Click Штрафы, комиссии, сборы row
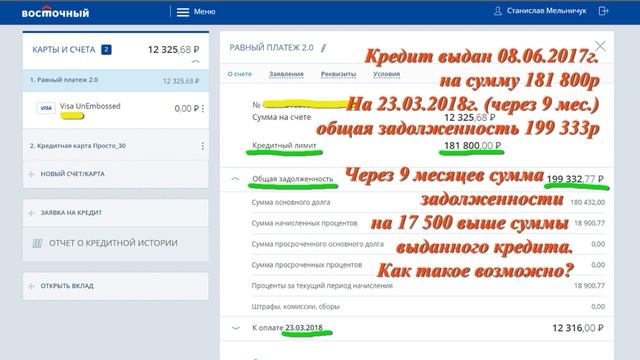 click(x=428, y=307)
